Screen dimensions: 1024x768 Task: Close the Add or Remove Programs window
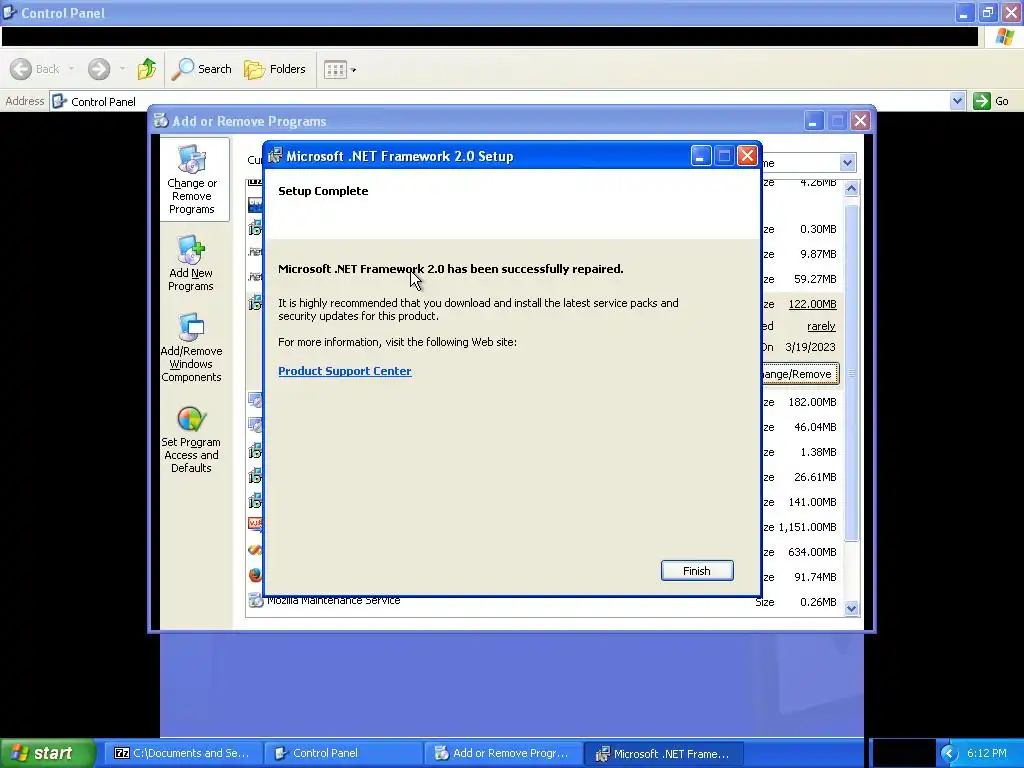point(861,121)
